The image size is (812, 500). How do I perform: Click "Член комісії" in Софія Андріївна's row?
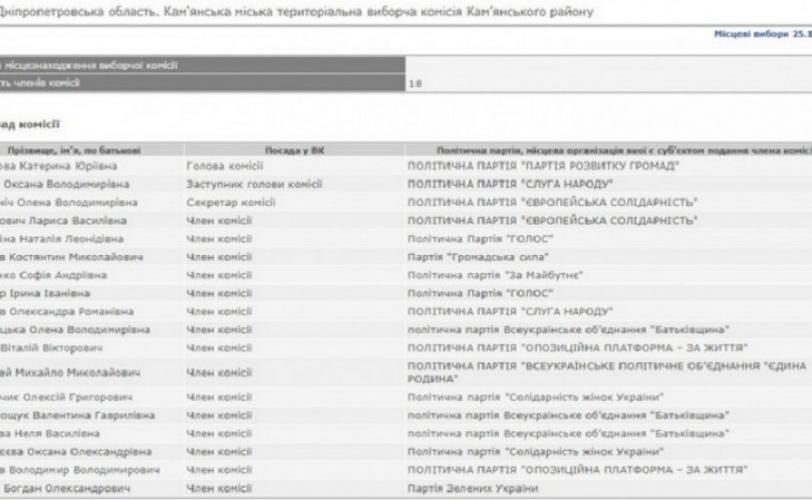coord(219,275)
